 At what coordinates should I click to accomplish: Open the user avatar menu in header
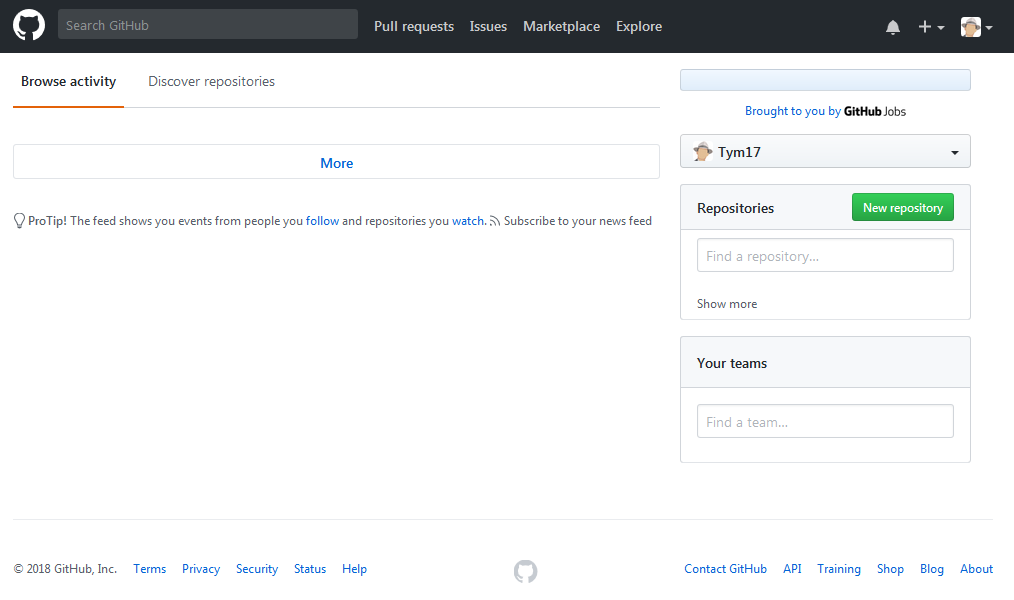tap(976, 27)
